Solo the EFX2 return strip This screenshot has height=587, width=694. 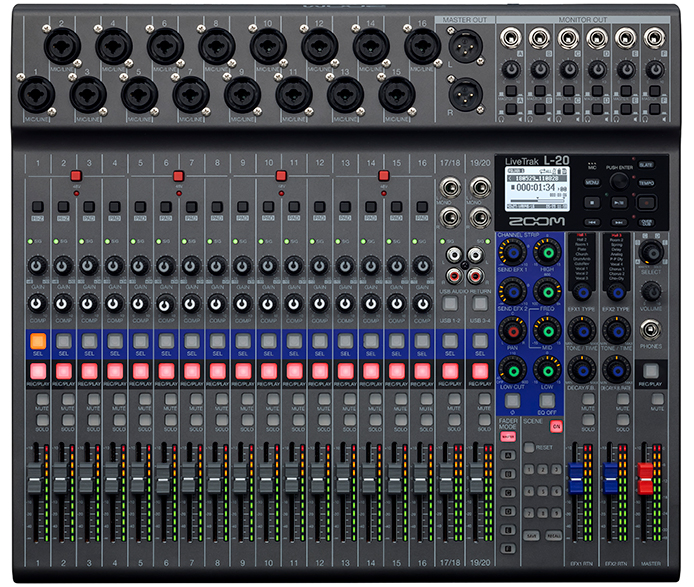point(623,420)
